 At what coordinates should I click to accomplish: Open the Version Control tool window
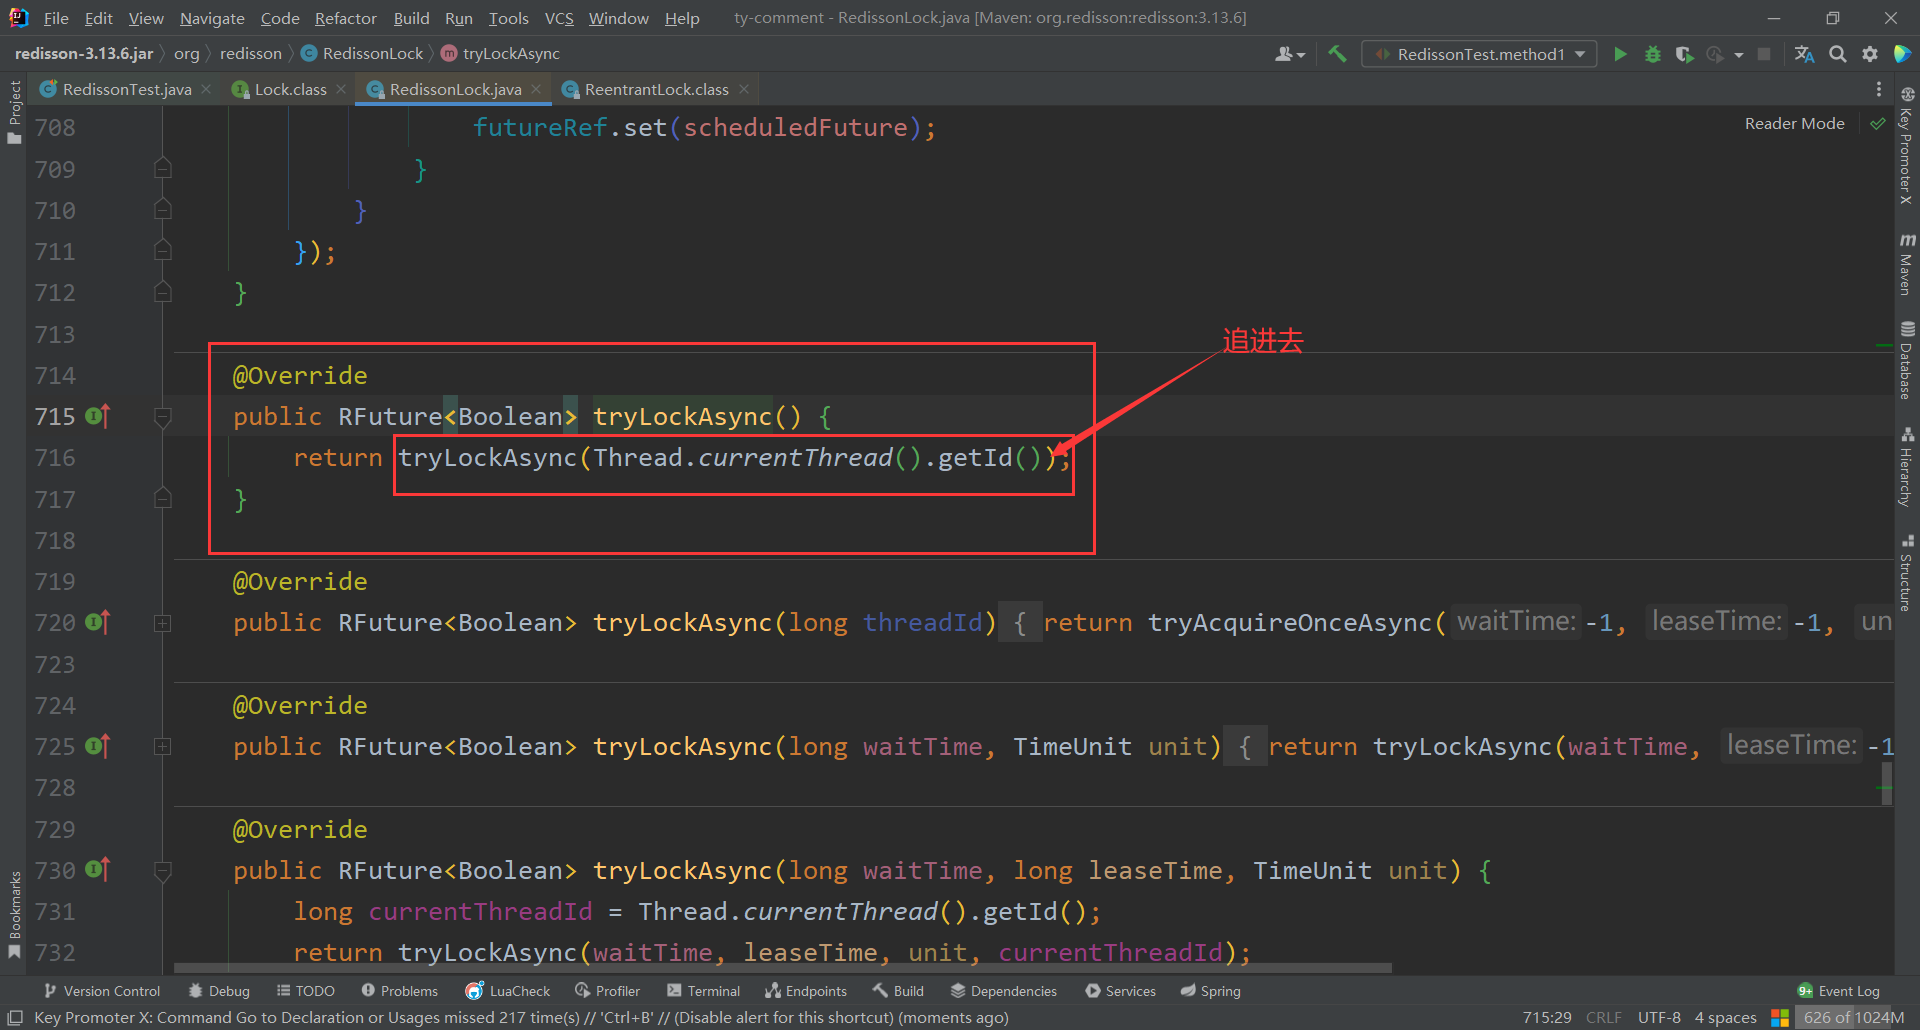[102, 991]
